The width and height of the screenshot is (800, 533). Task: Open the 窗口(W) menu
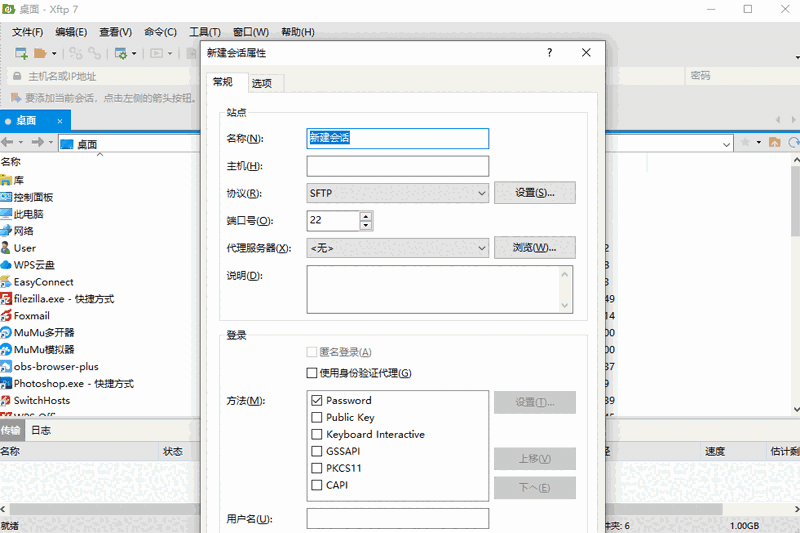[x=251, y=32]
